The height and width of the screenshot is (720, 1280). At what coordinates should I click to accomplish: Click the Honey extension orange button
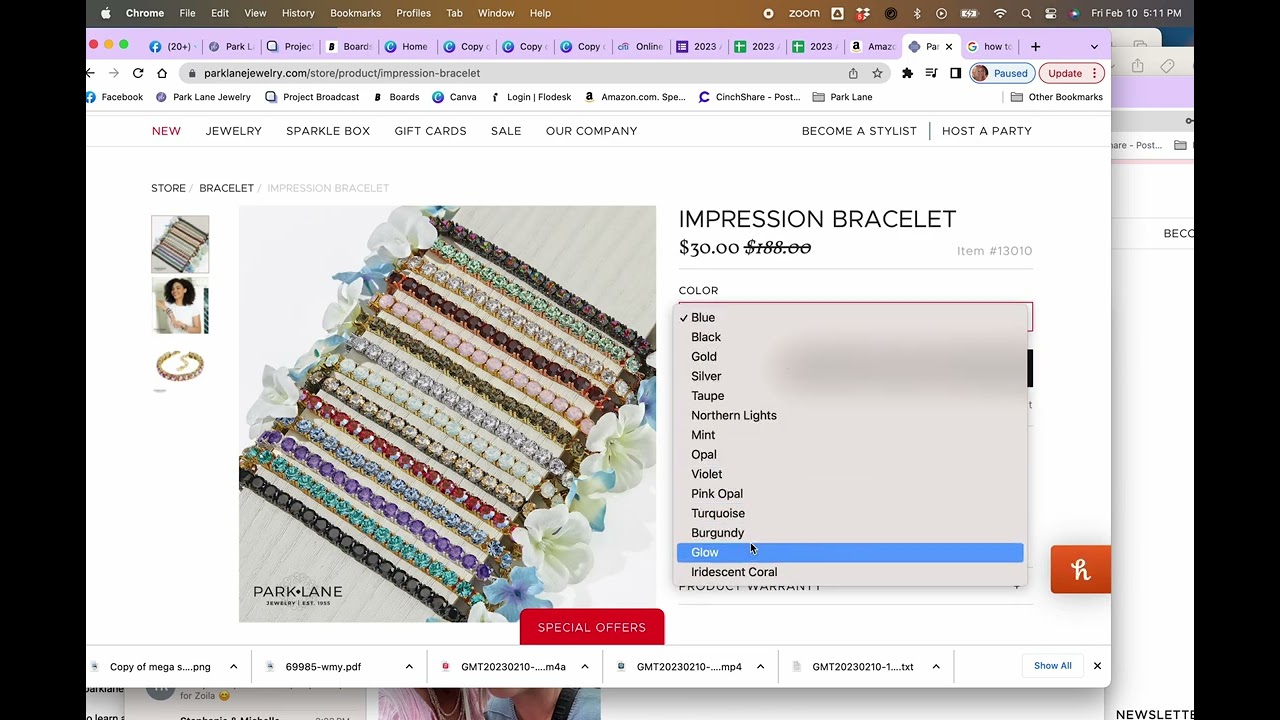[1080, 570]
